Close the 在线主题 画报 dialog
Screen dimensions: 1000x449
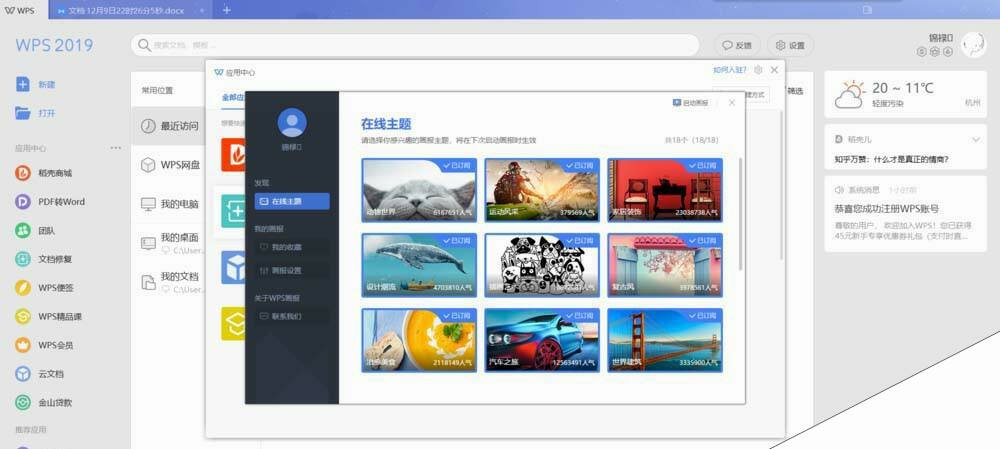(732, 103)
